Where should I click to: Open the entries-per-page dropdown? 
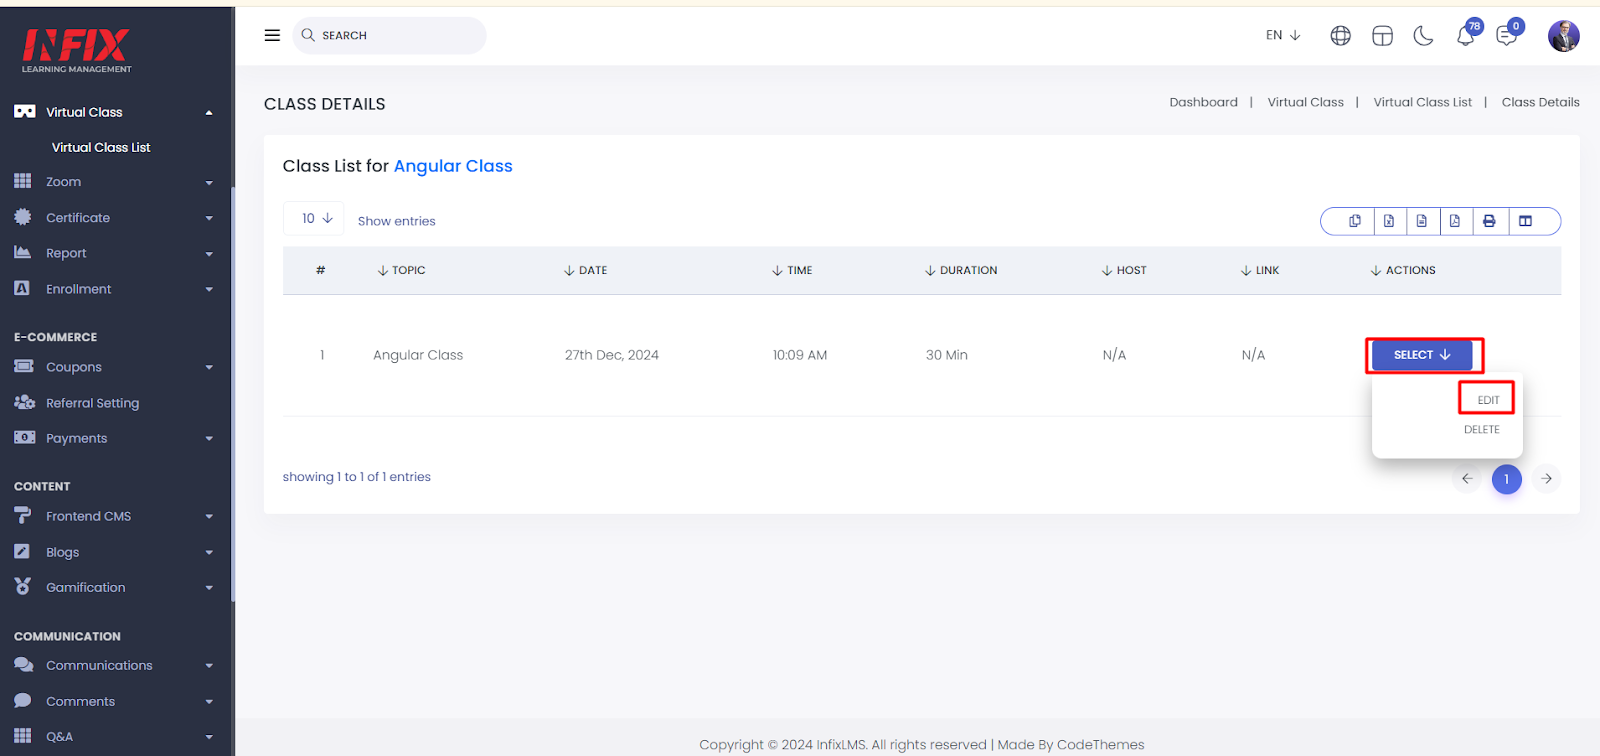pos(314,218)
